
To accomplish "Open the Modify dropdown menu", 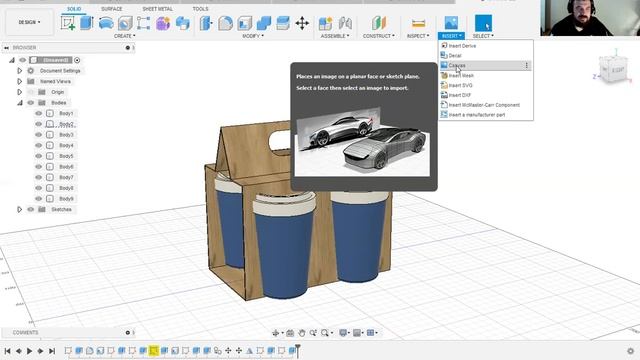I will click(x=253, y=36).
